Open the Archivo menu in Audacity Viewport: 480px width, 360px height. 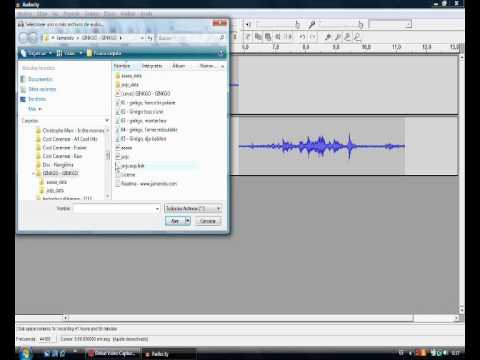pyautogui.click(x=25, y=14)
